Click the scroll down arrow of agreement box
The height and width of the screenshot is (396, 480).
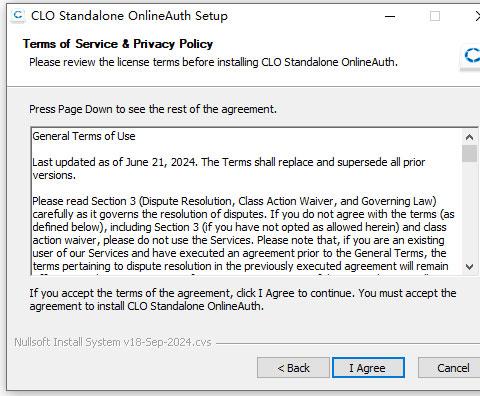(x=469, y=267)
